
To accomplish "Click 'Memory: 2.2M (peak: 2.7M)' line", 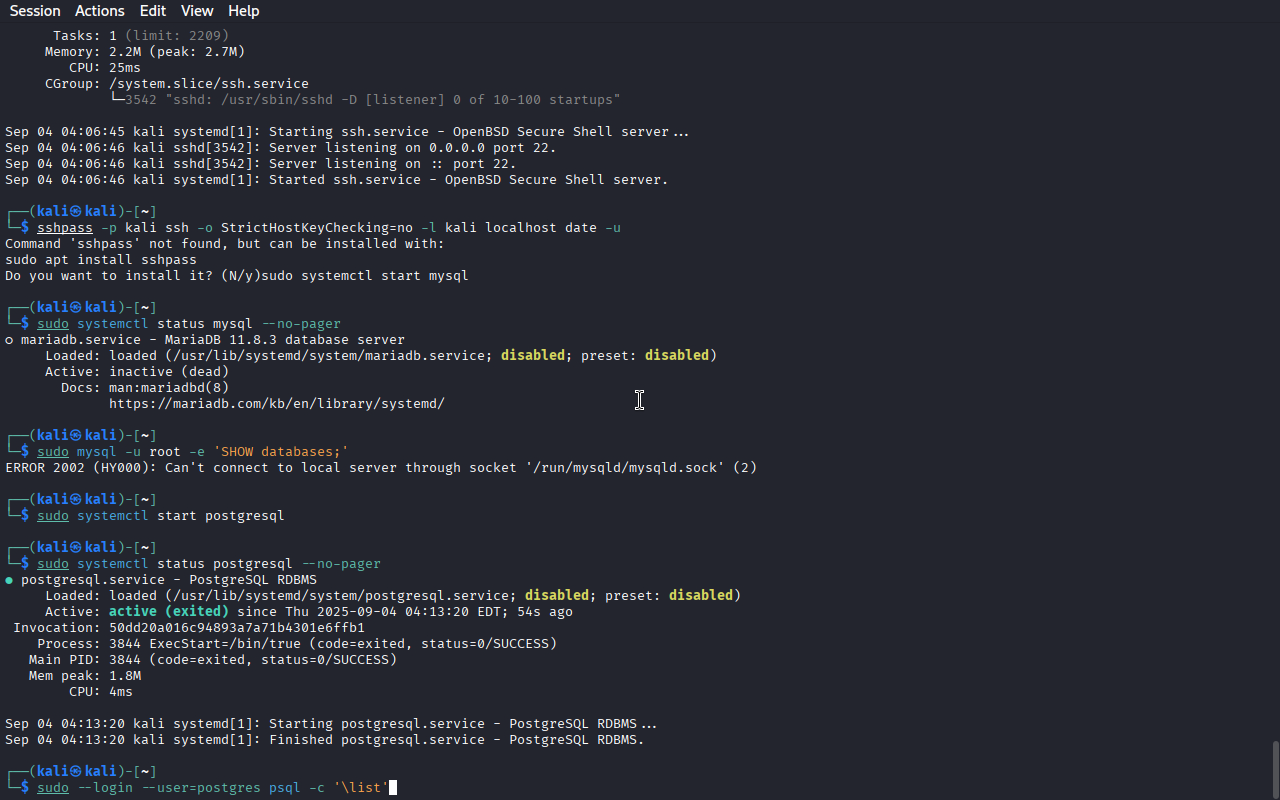I will [145, 52].
